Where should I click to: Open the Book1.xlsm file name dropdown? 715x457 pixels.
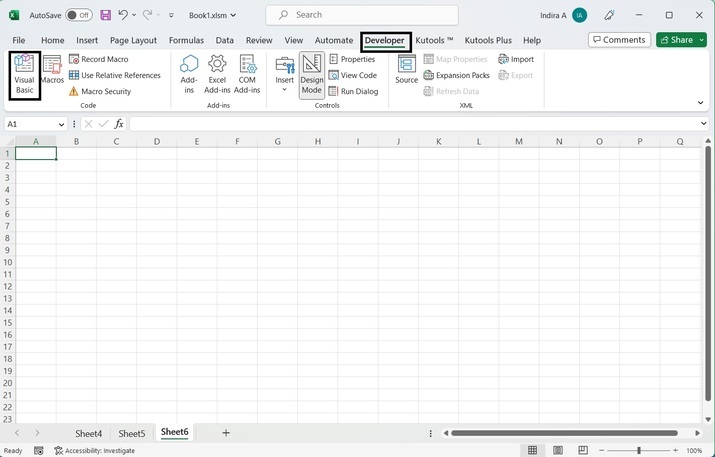tap(212, 15)
